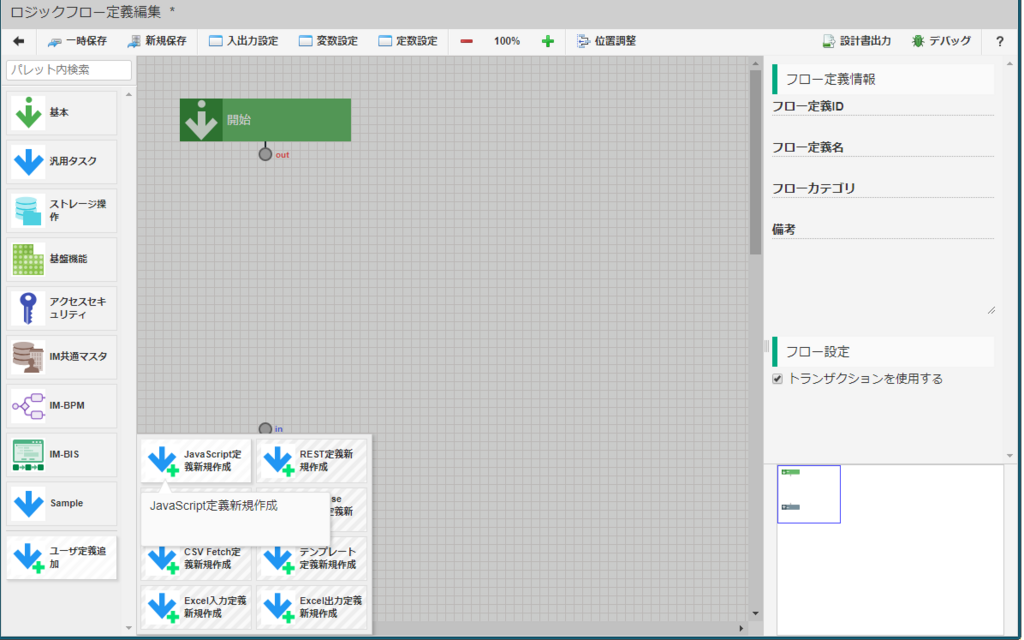Click the in connector port on canvas
The width and height of the screenshot is (1024, 640).
coord(265,429)
